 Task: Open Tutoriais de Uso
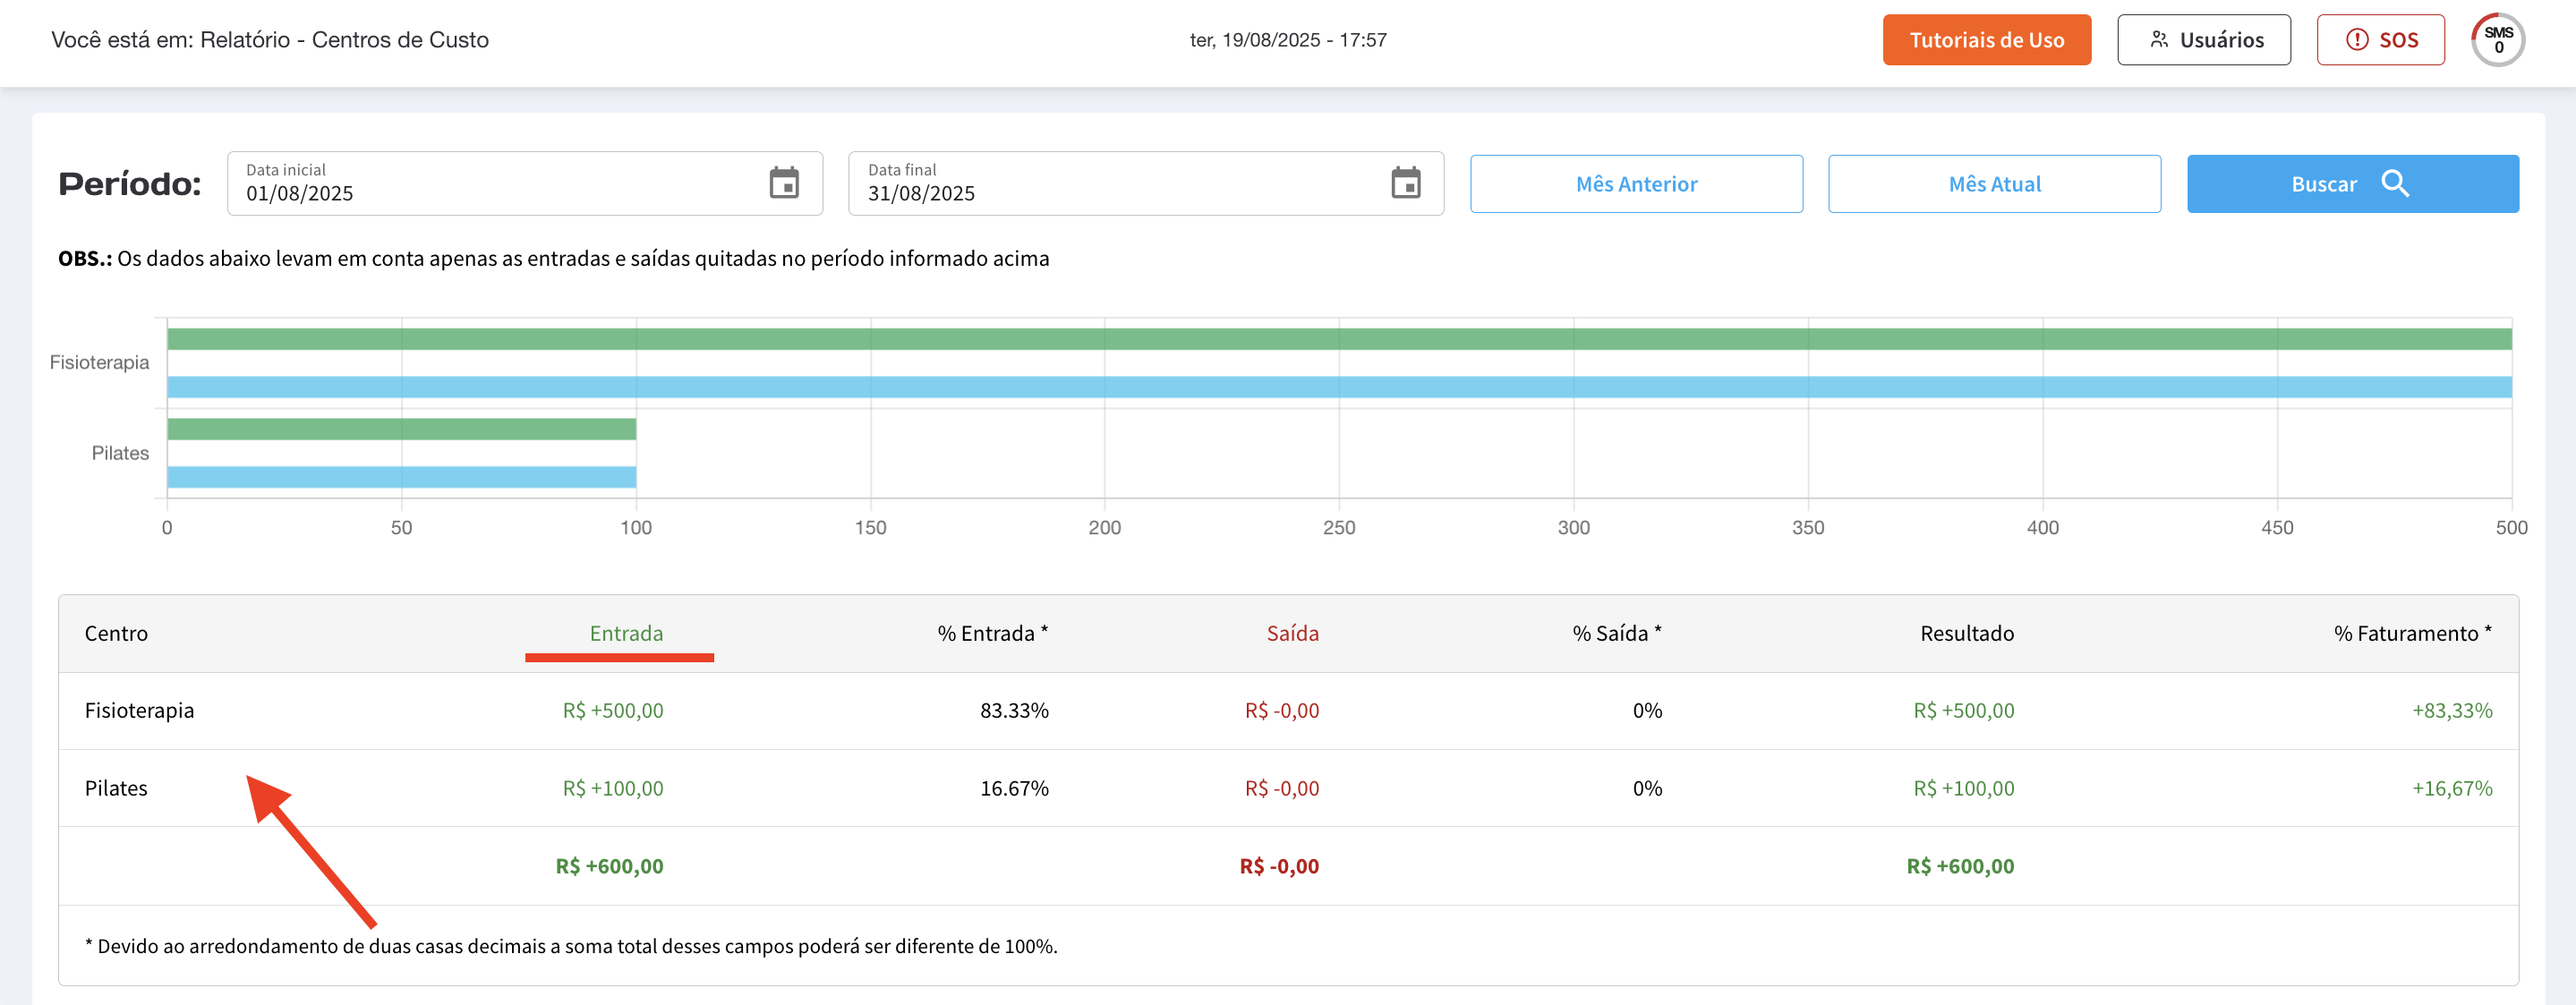point(1986,40)
